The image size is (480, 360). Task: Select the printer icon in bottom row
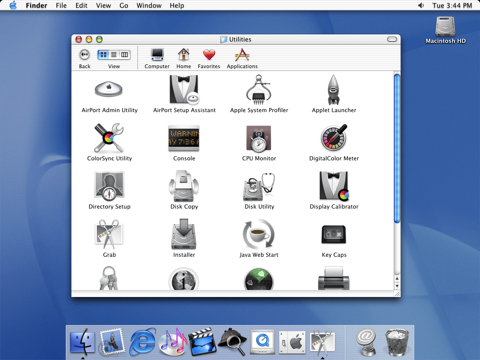[334, 278]
